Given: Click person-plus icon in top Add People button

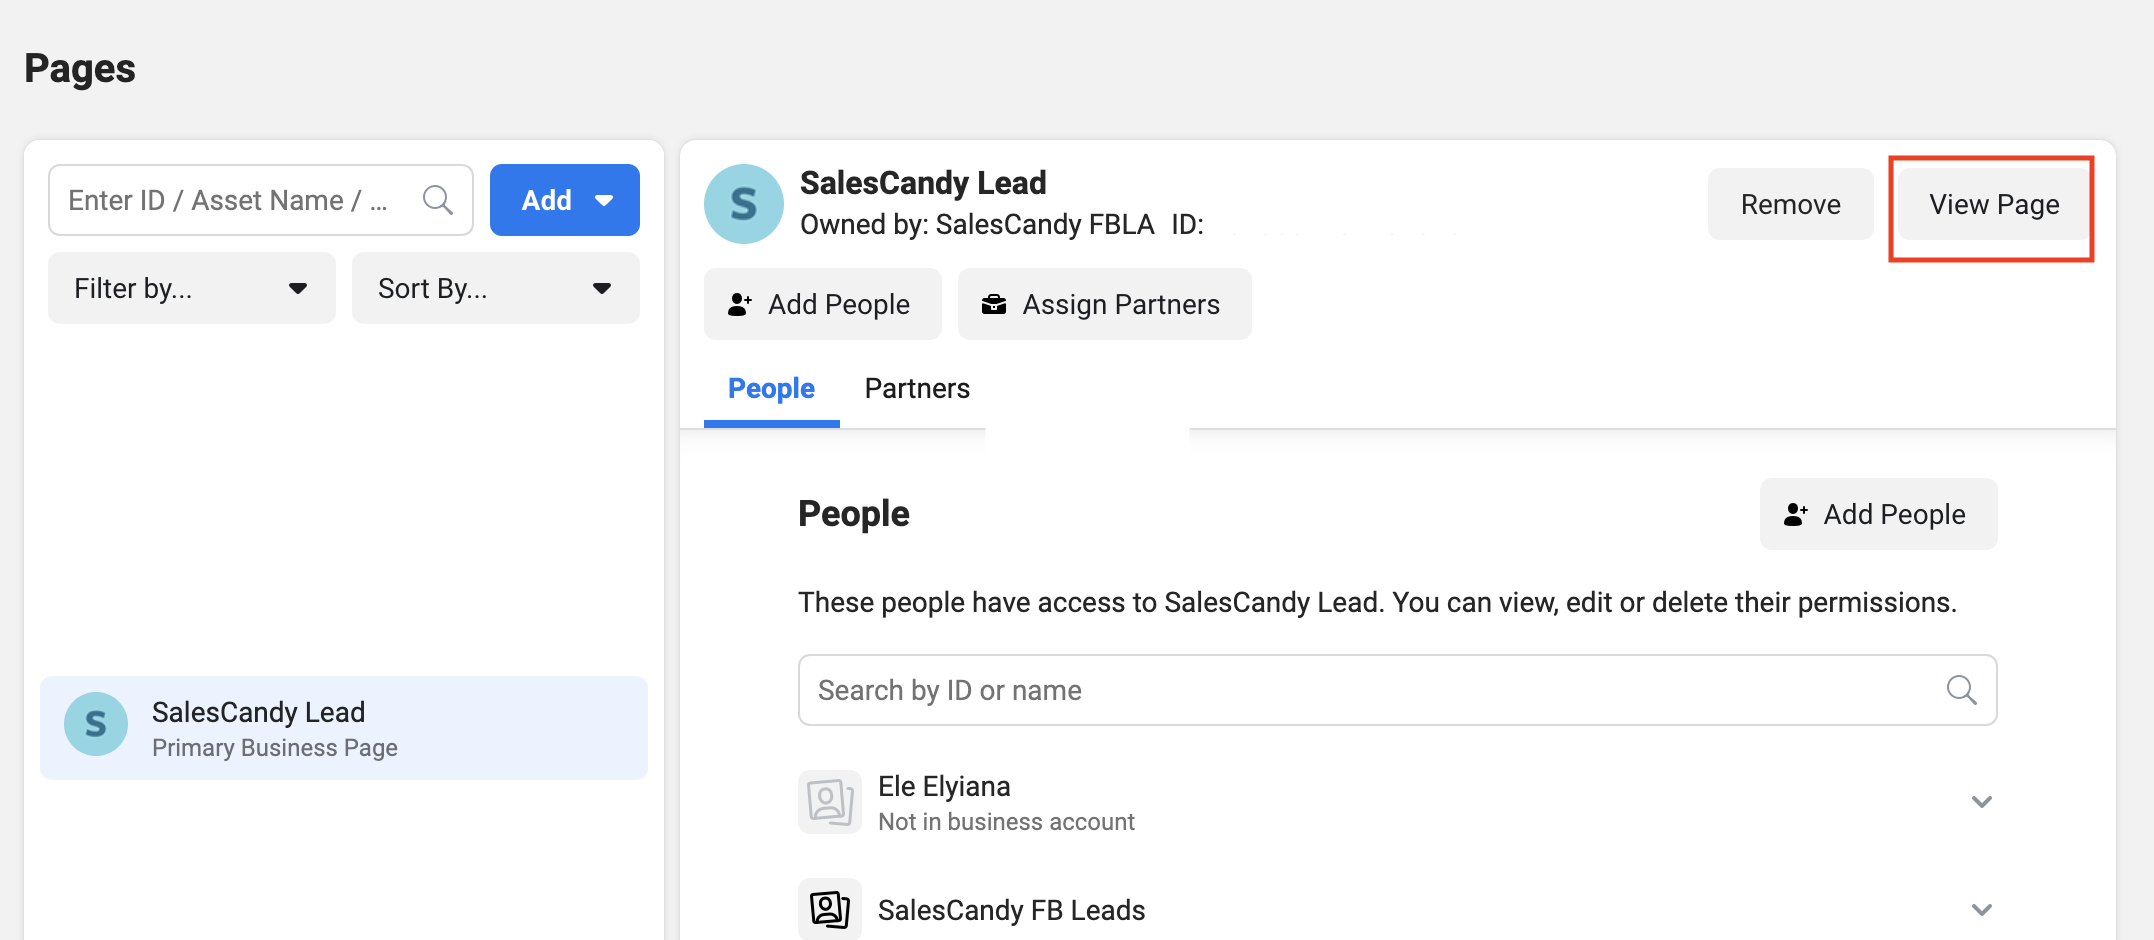Looking at the screenshot, I should coord(740,304).
